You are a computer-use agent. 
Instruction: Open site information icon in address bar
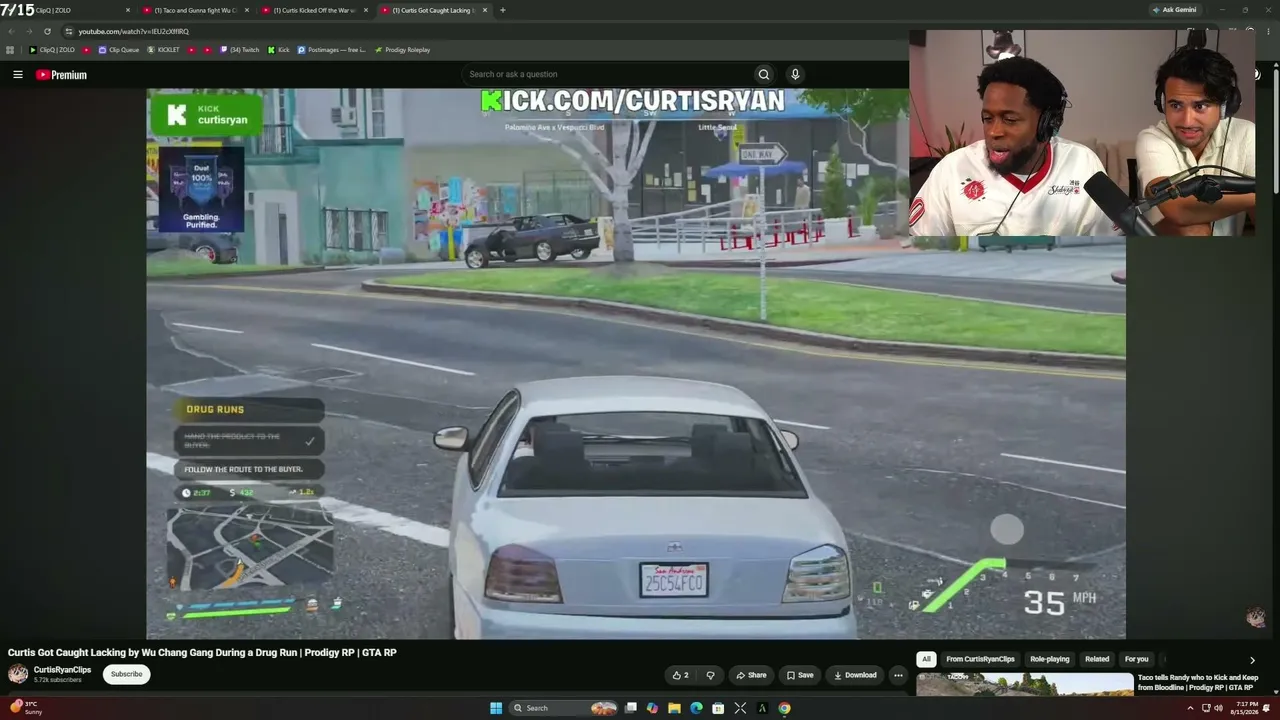coord(69,31)
